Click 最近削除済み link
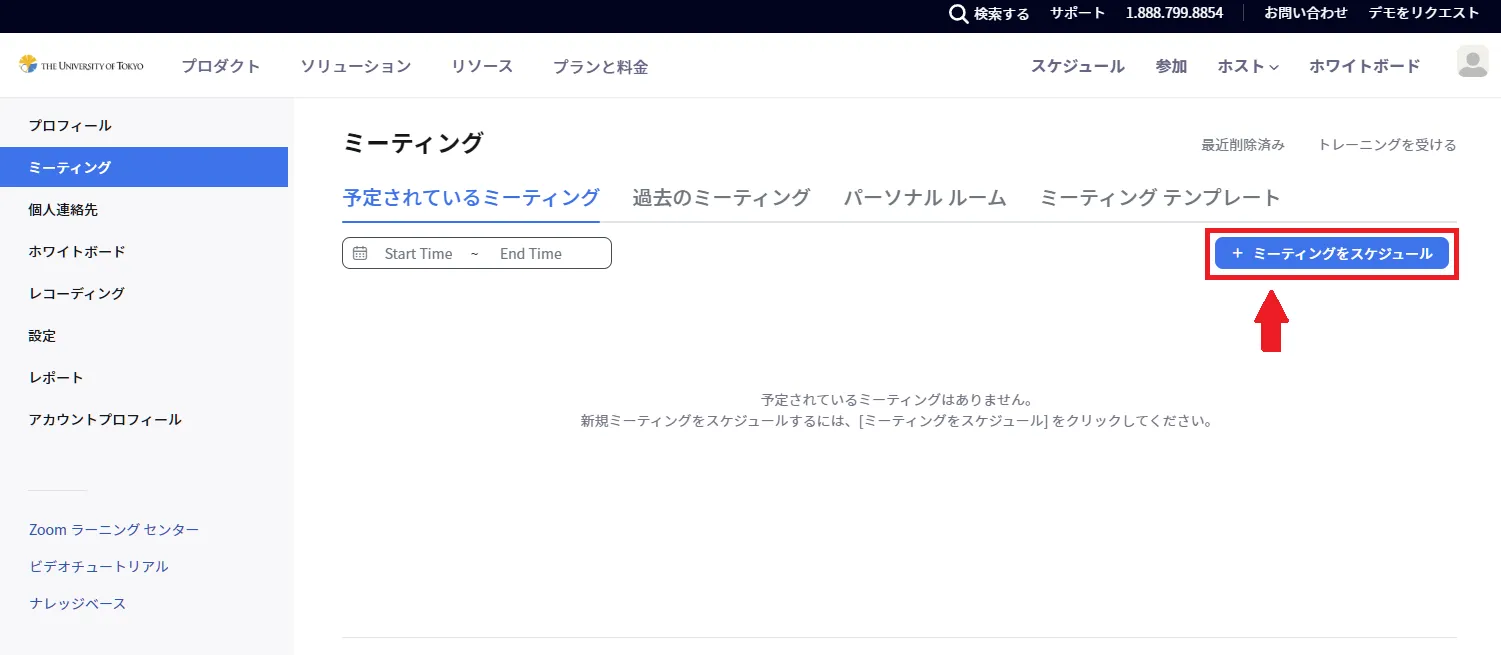This screenshot has height=655, width=1501. 1242,145
